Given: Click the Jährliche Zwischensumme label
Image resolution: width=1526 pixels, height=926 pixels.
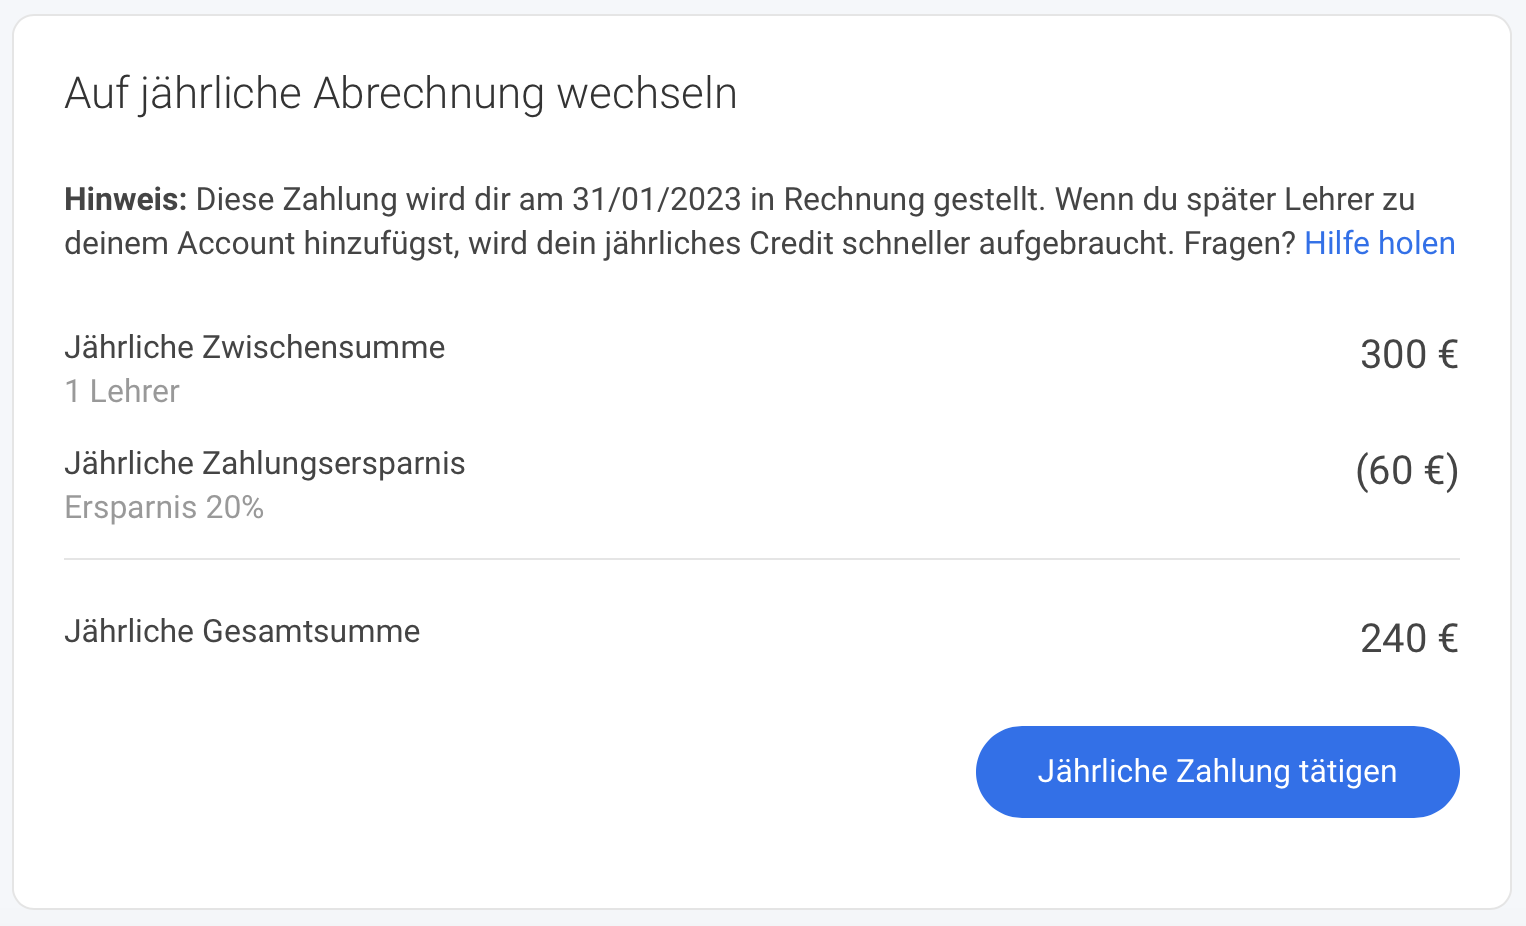Looking at the screenshot, I should coord(255,347).
